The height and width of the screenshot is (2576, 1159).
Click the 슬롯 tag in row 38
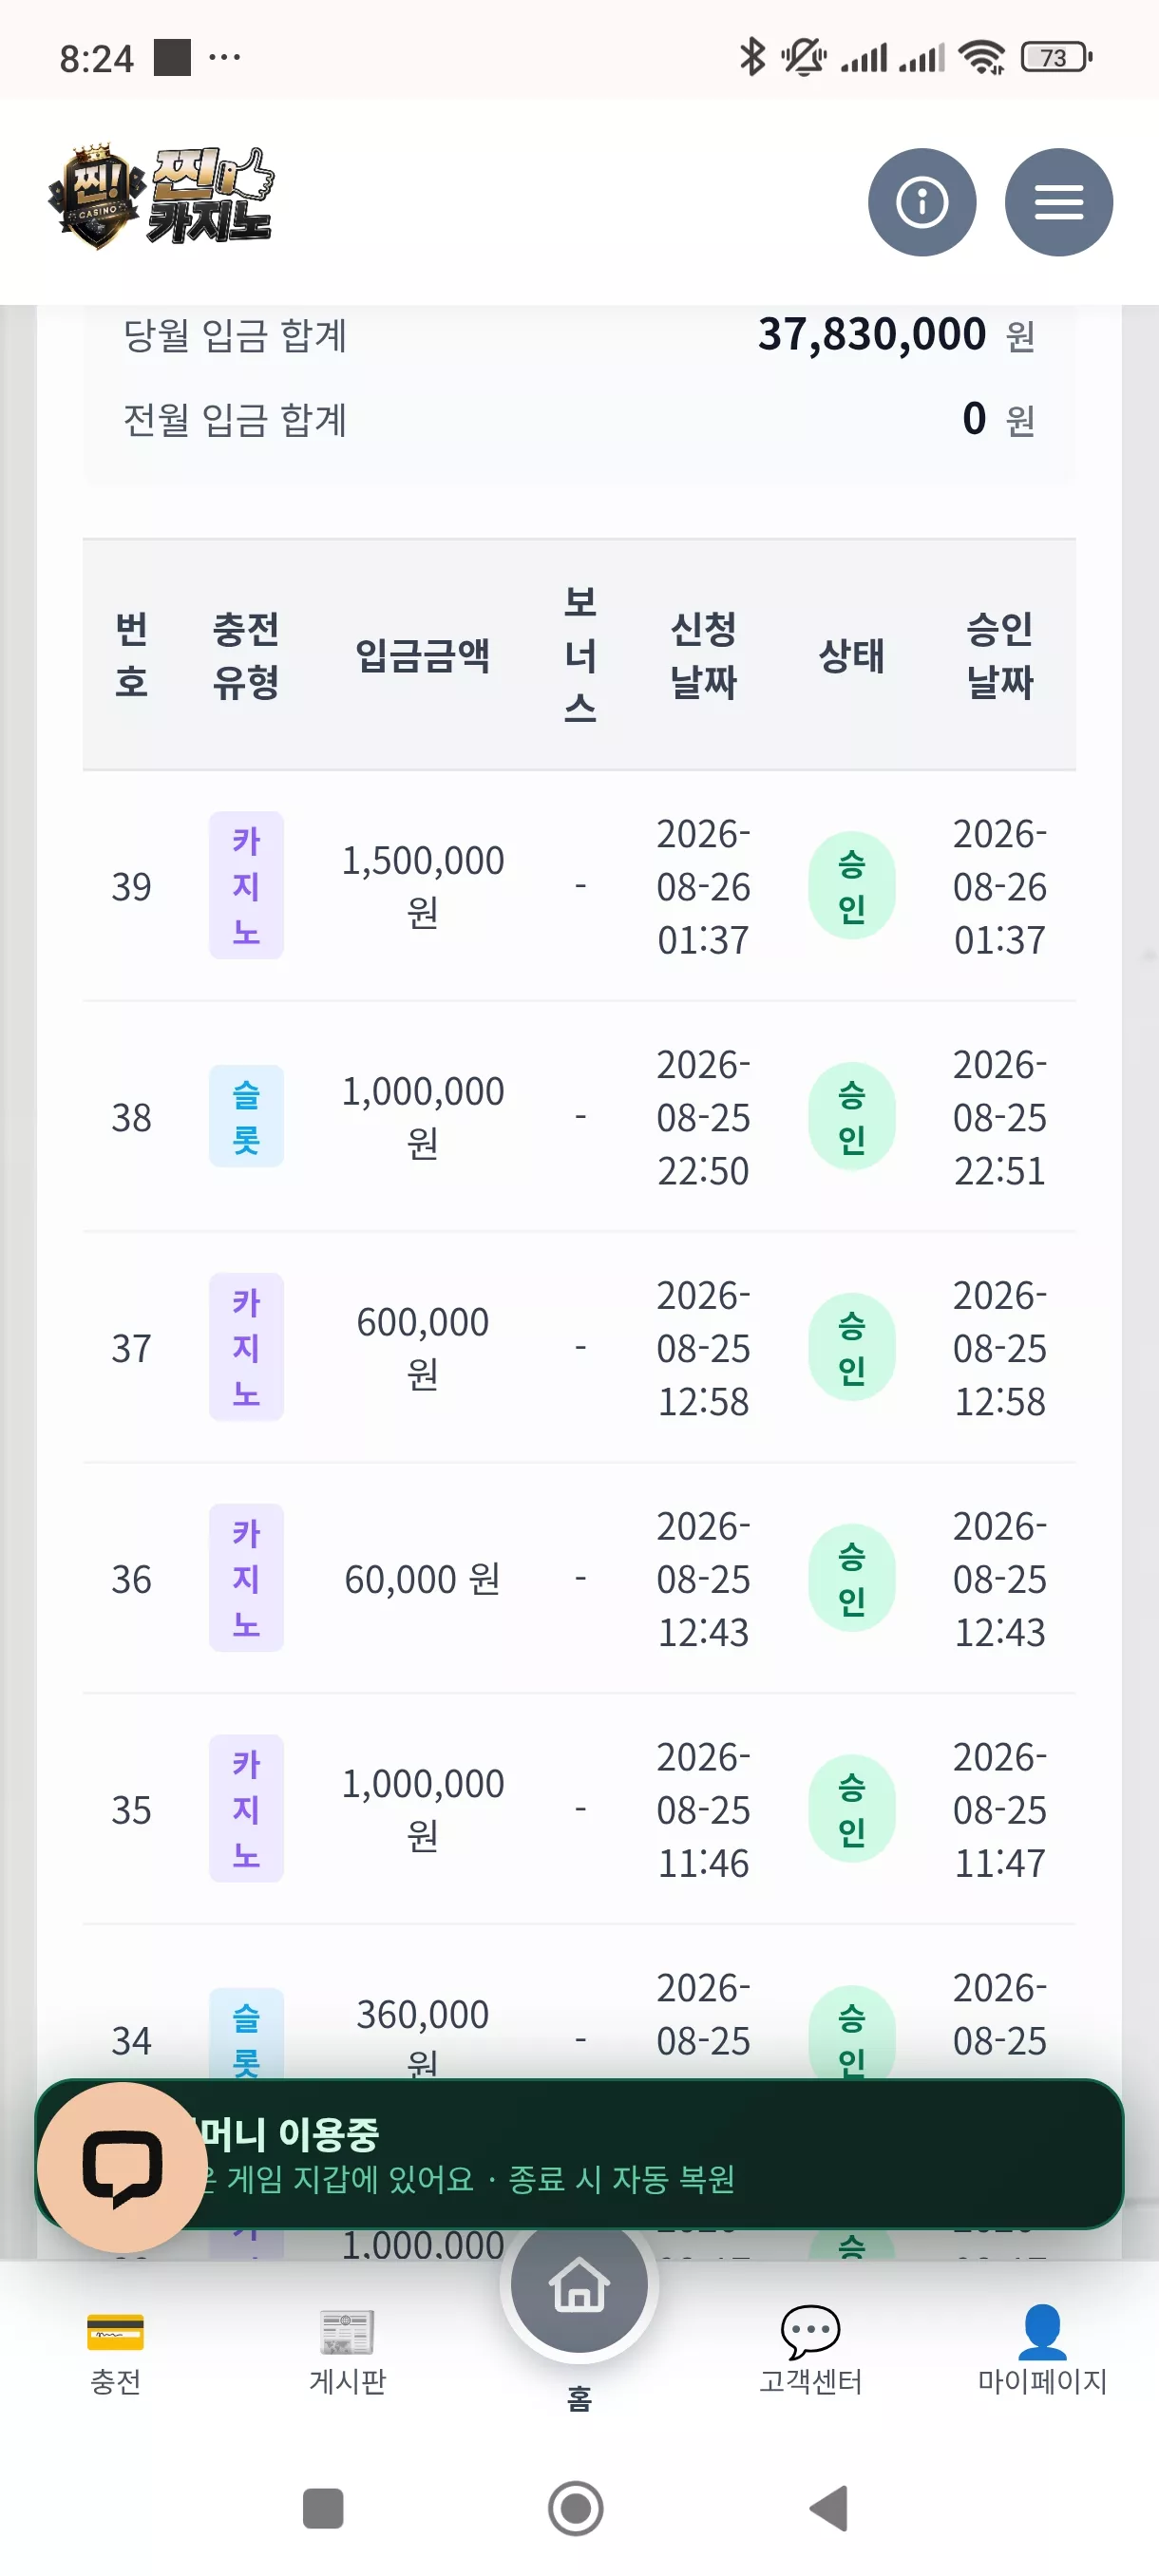(x=246, y=1116)
